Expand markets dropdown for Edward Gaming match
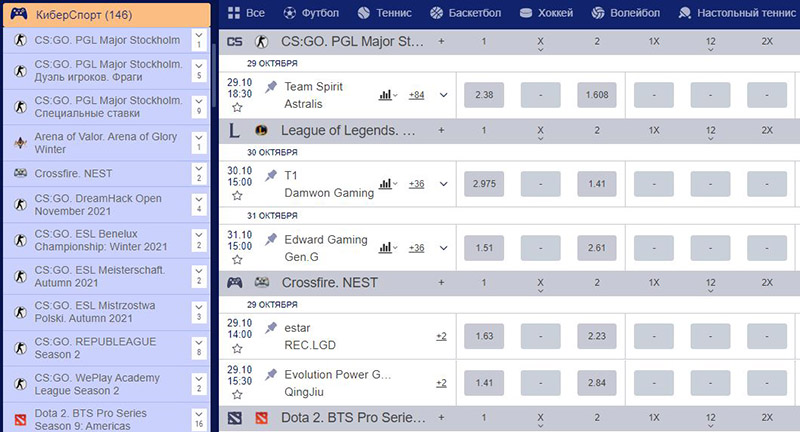The width and height of the screenshot is (800, 432). (444, 248)
